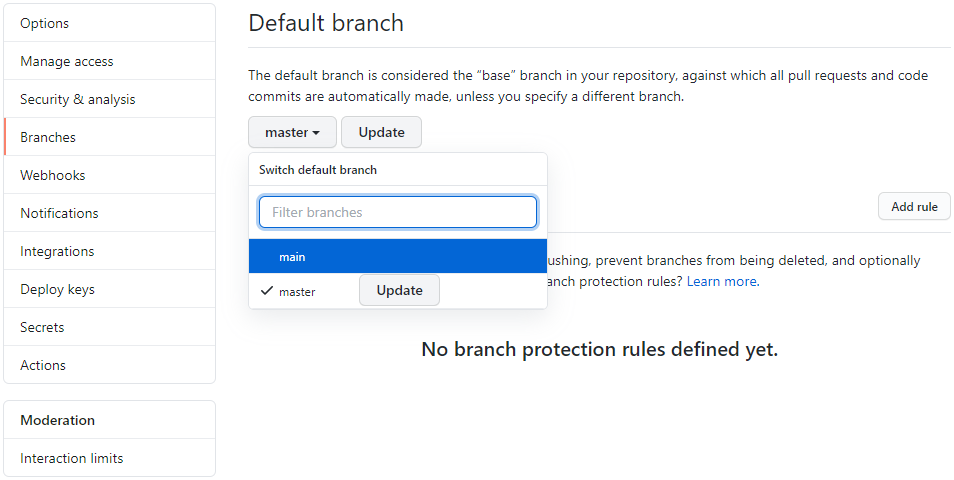
Task: Follow the Learn more link
Action: click(722, 282)
